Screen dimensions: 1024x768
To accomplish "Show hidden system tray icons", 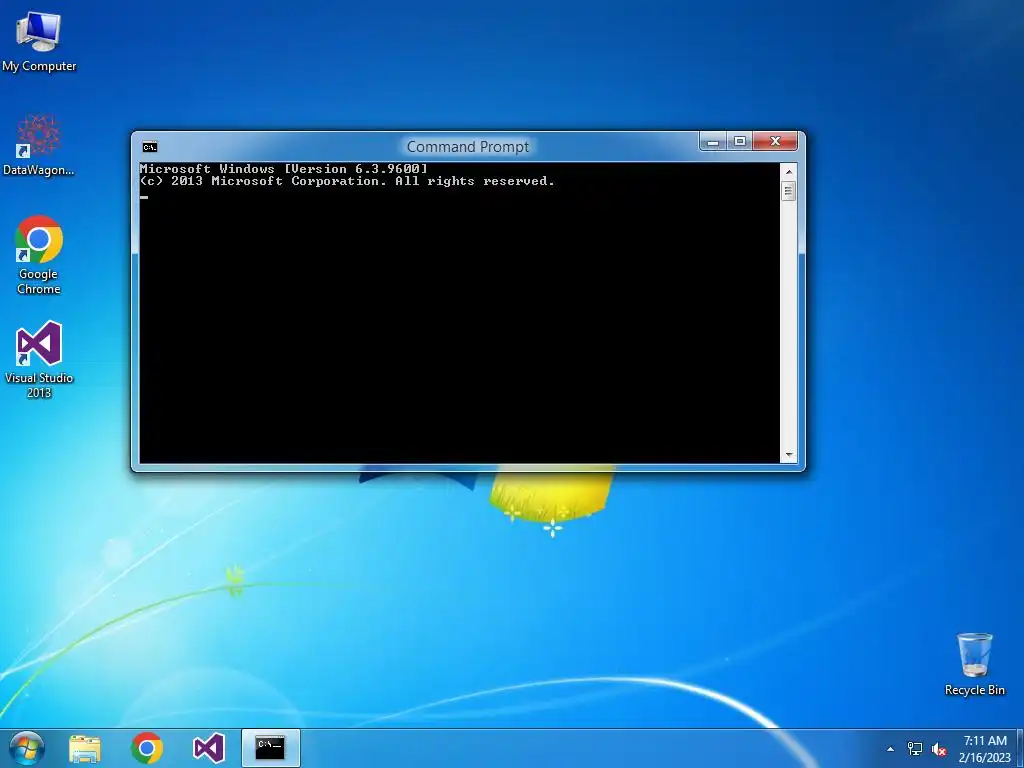I will [890, 749].
